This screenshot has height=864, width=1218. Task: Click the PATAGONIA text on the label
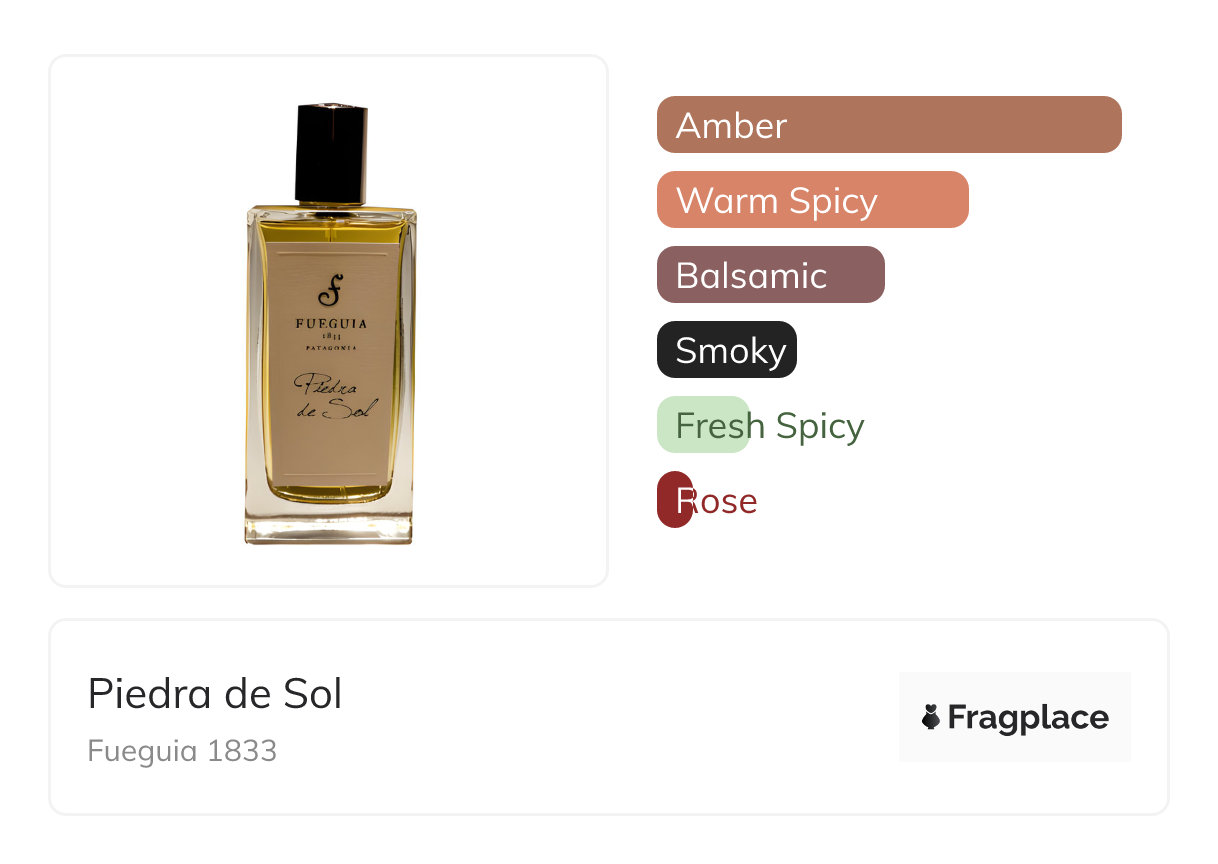pos(330,348)
